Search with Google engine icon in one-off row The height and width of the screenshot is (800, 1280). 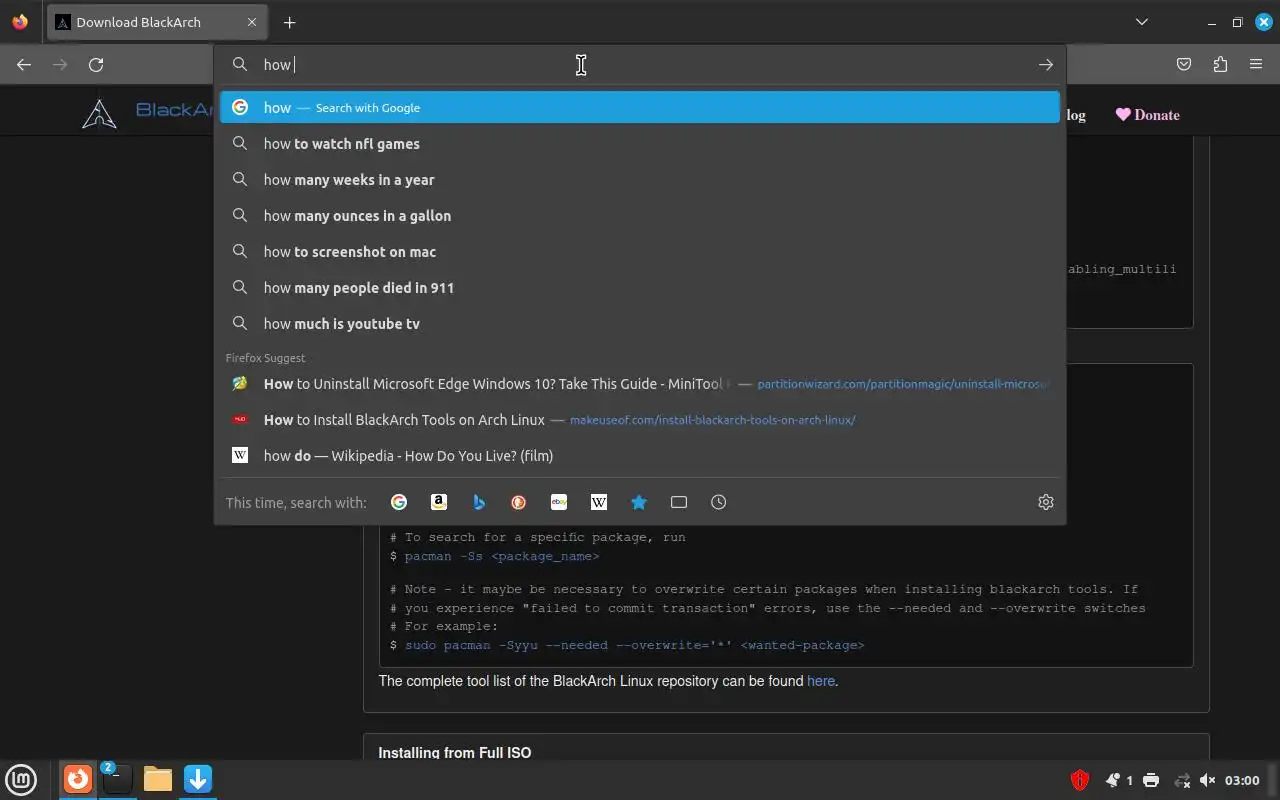399,502
